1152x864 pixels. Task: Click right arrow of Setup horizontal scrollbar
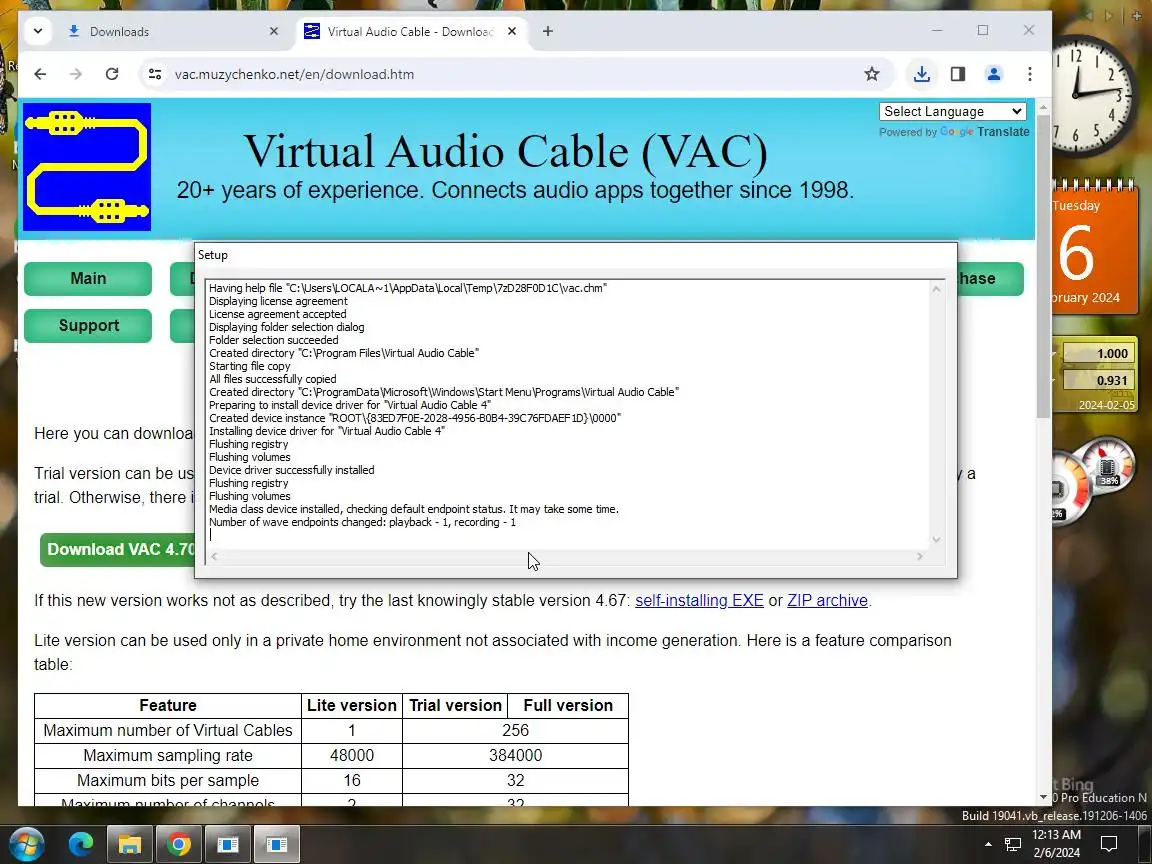(919, 556)
